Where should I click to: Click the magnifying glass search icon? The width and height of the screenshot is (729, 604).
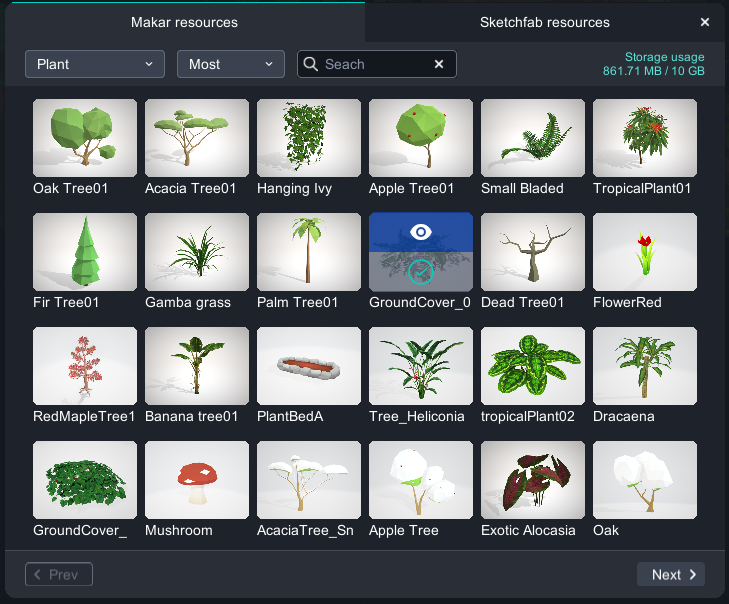click(311, 64)
